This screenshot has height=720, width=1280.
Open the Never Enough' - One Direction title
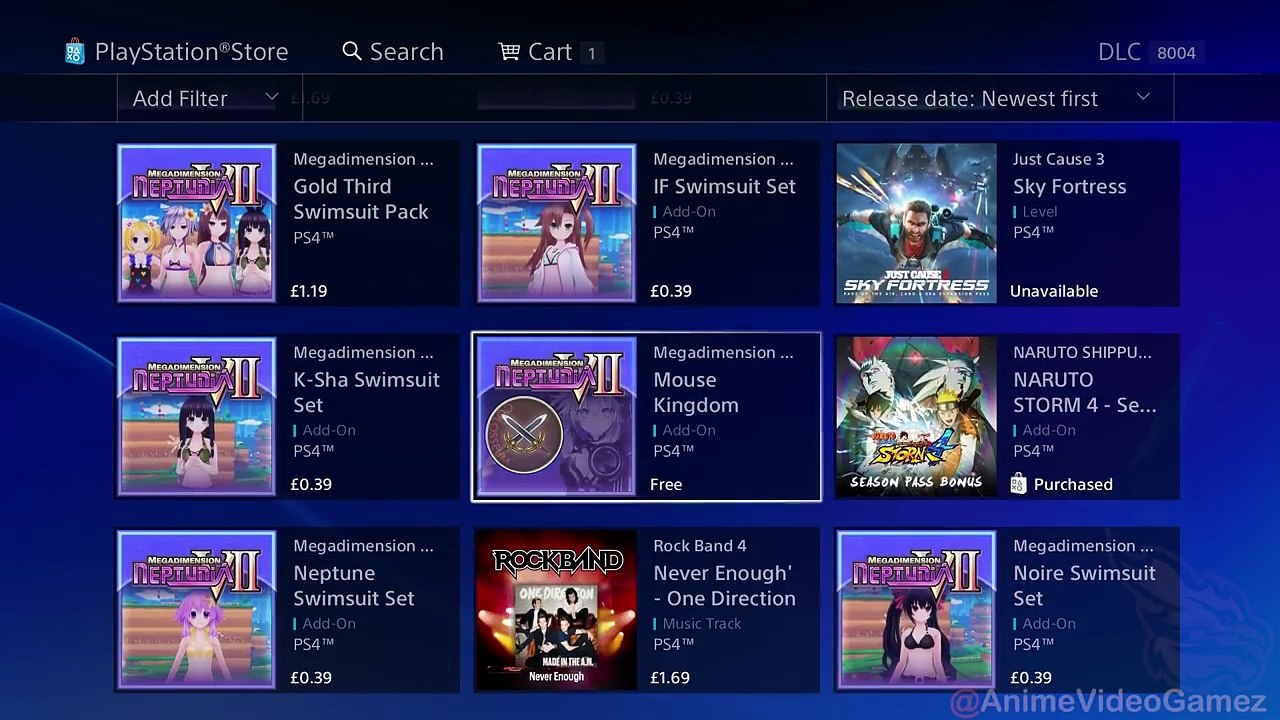click(724, 586)
